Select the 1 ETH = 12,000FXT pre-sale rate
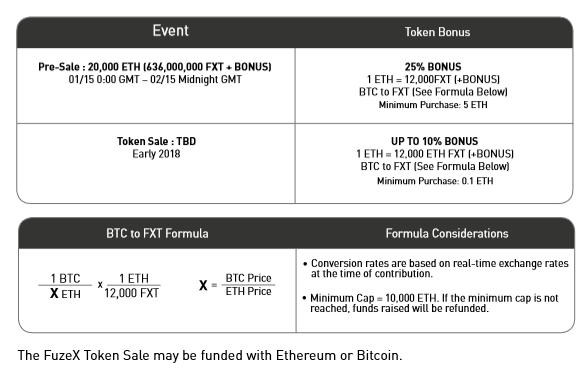The width and height of the screenshot is (583, 380). (x=433, y=80)
